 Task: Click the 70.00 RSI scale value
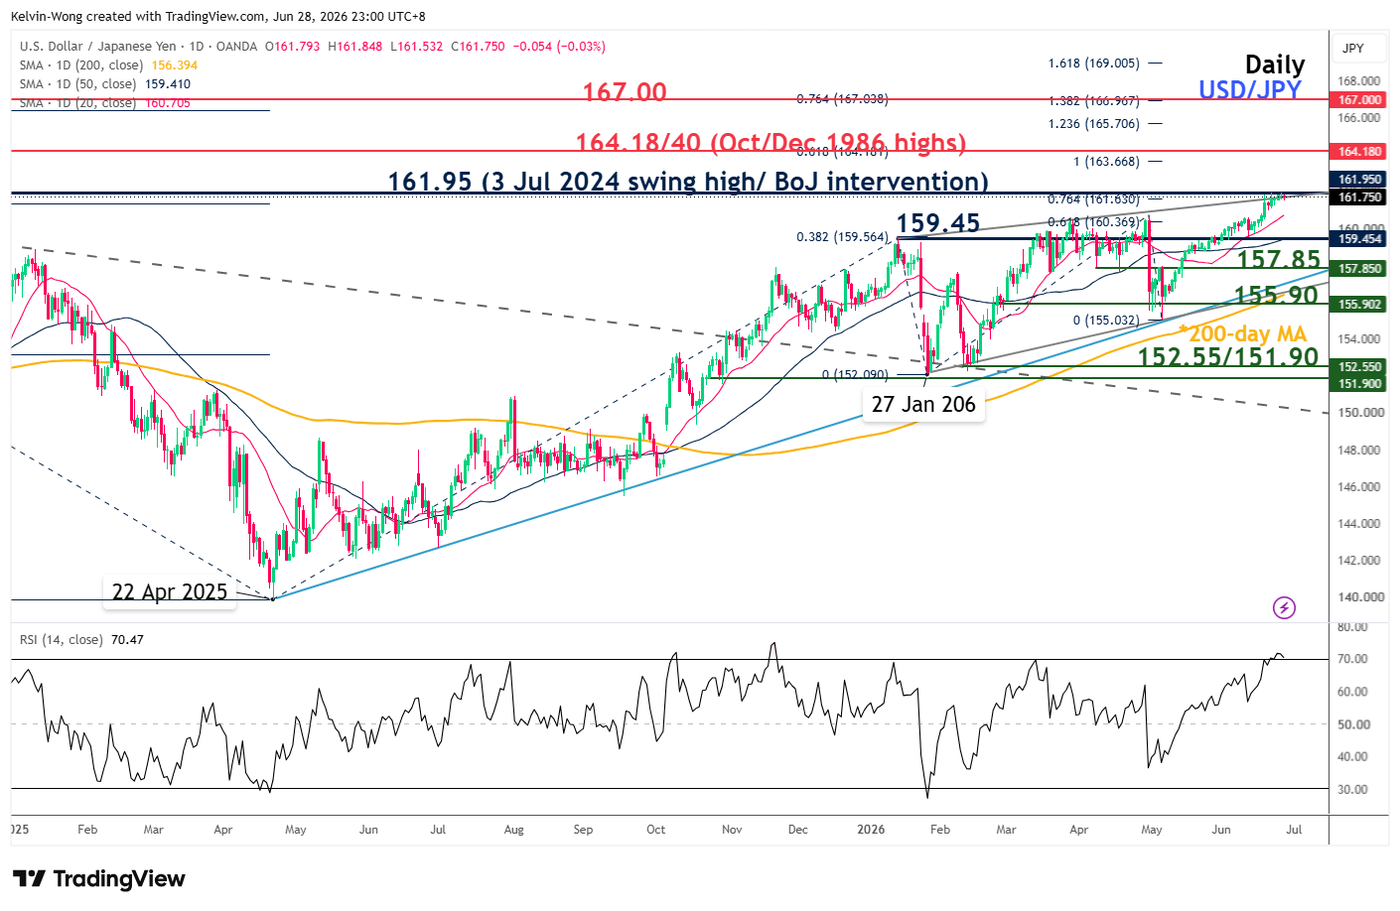[x=1353, y=659]
